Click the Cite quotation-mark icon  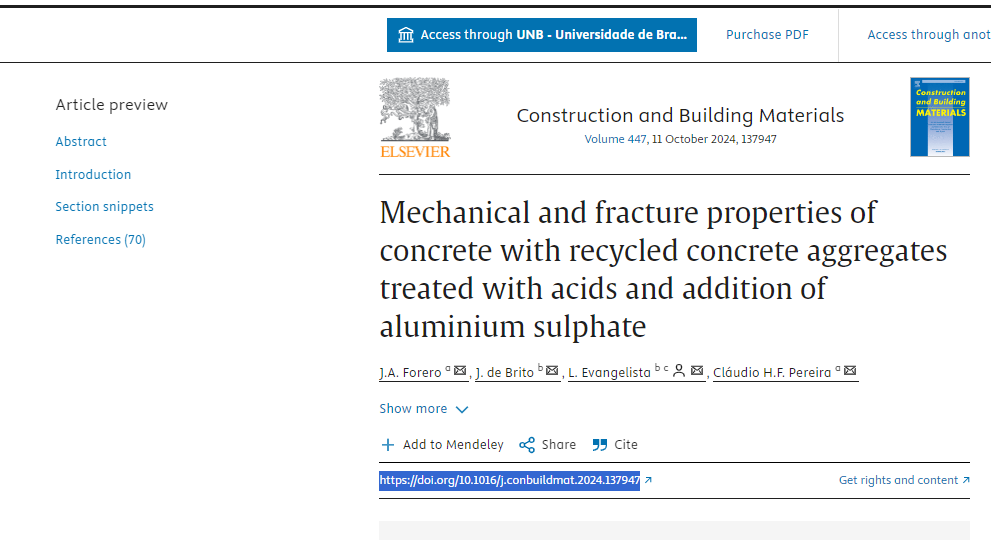600,445
